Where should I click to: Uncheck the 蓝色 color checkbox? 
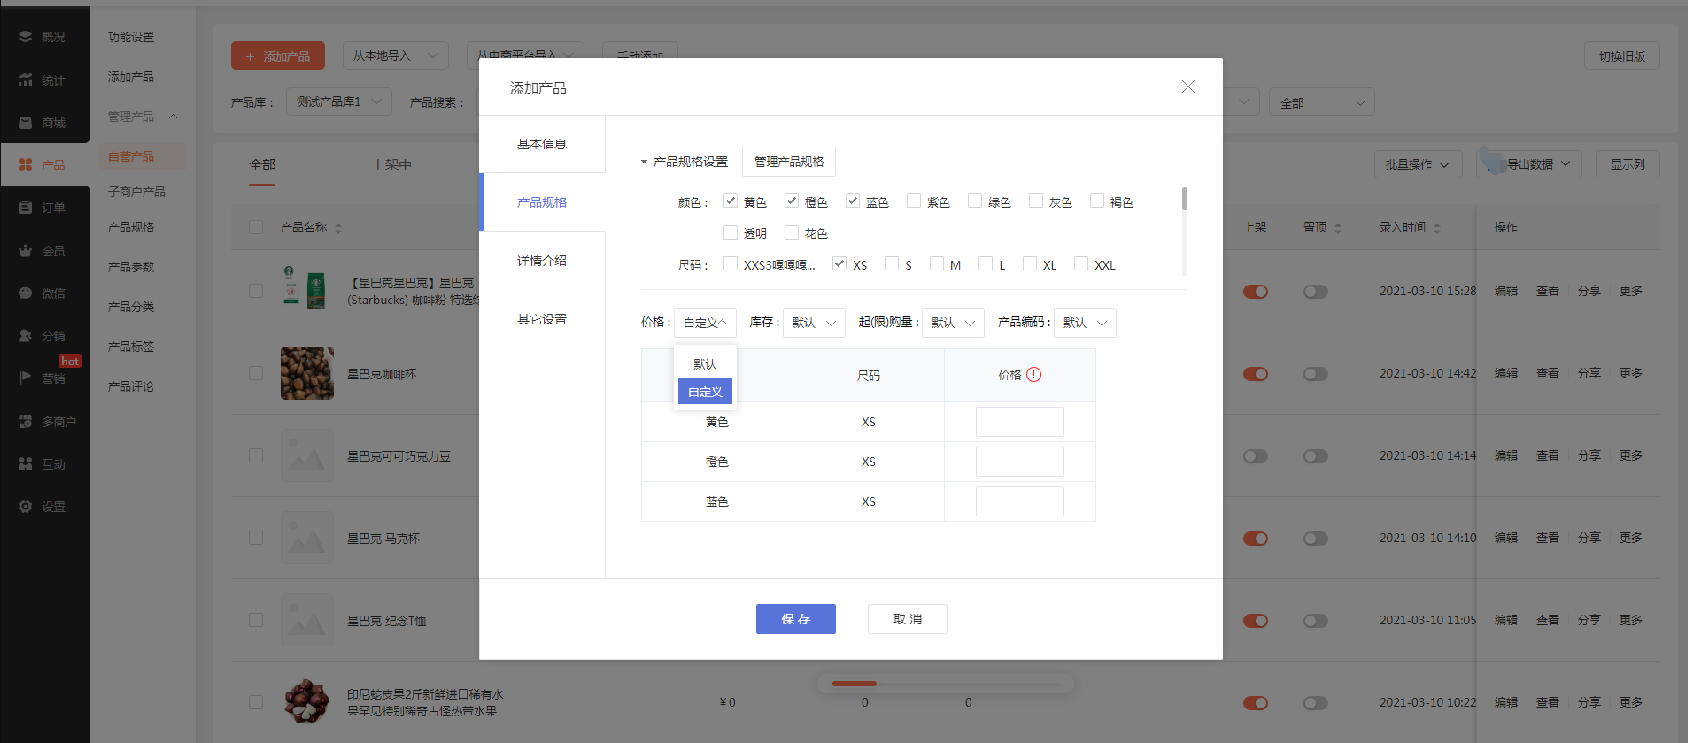click(852, 201)
